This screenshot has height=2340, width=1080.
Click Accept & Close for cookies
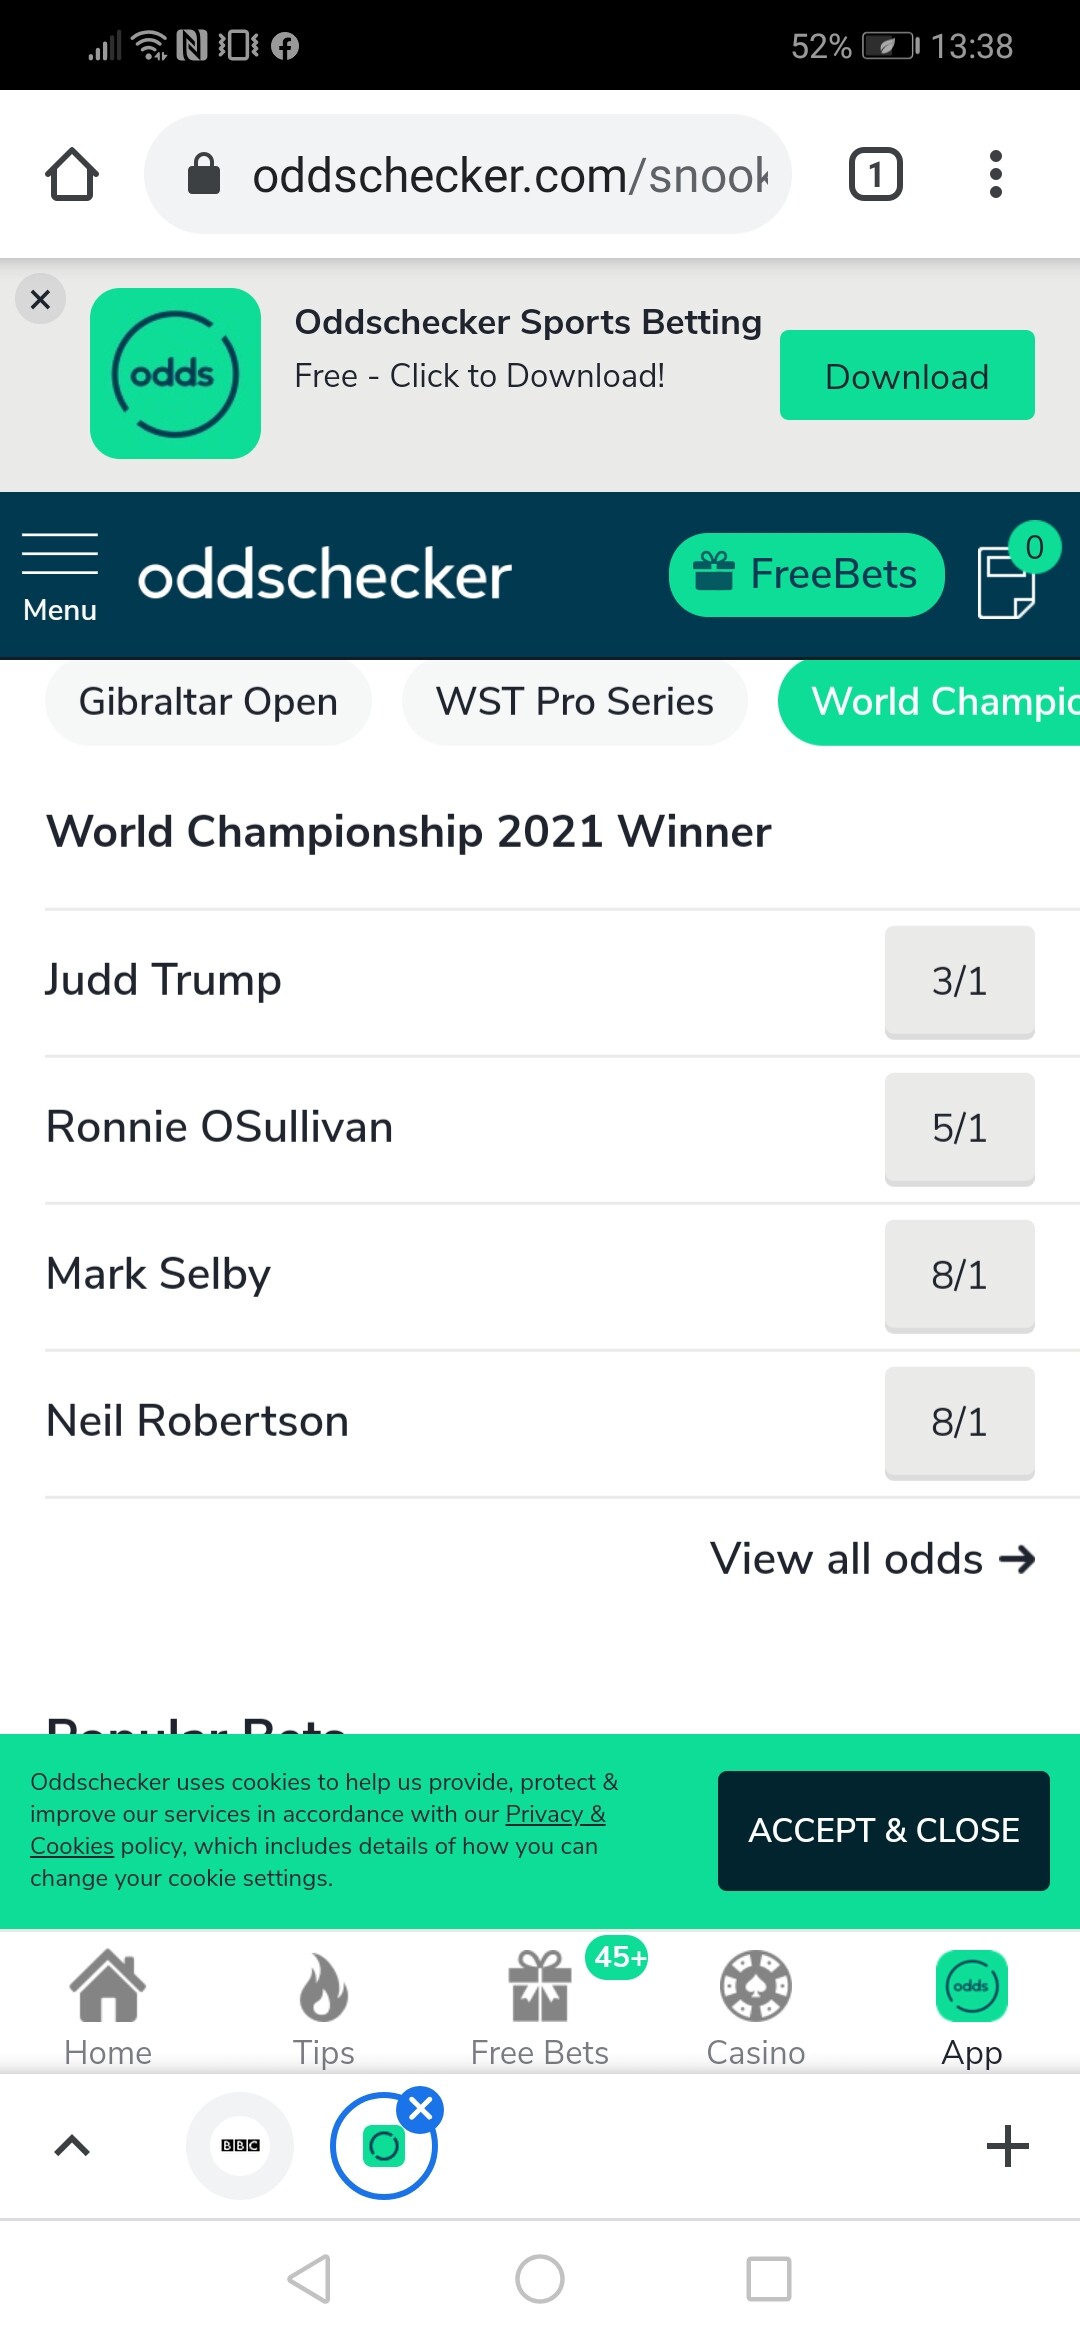883,1830
